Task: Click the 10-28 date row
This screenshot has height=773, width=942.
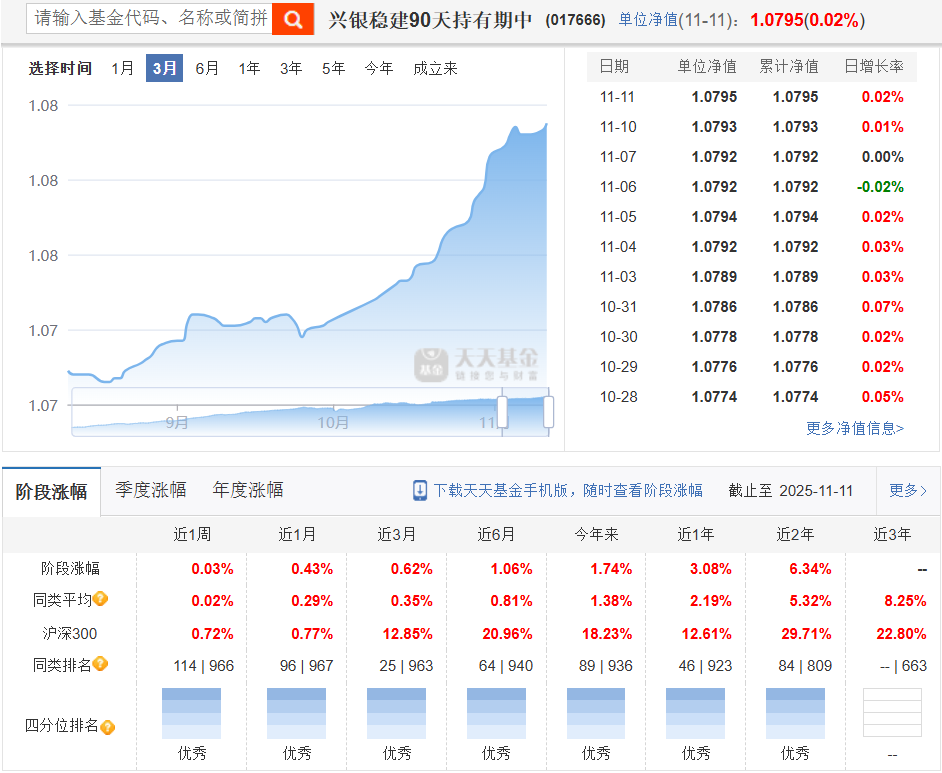Action: pyautogui.click(x=752, y=397)
